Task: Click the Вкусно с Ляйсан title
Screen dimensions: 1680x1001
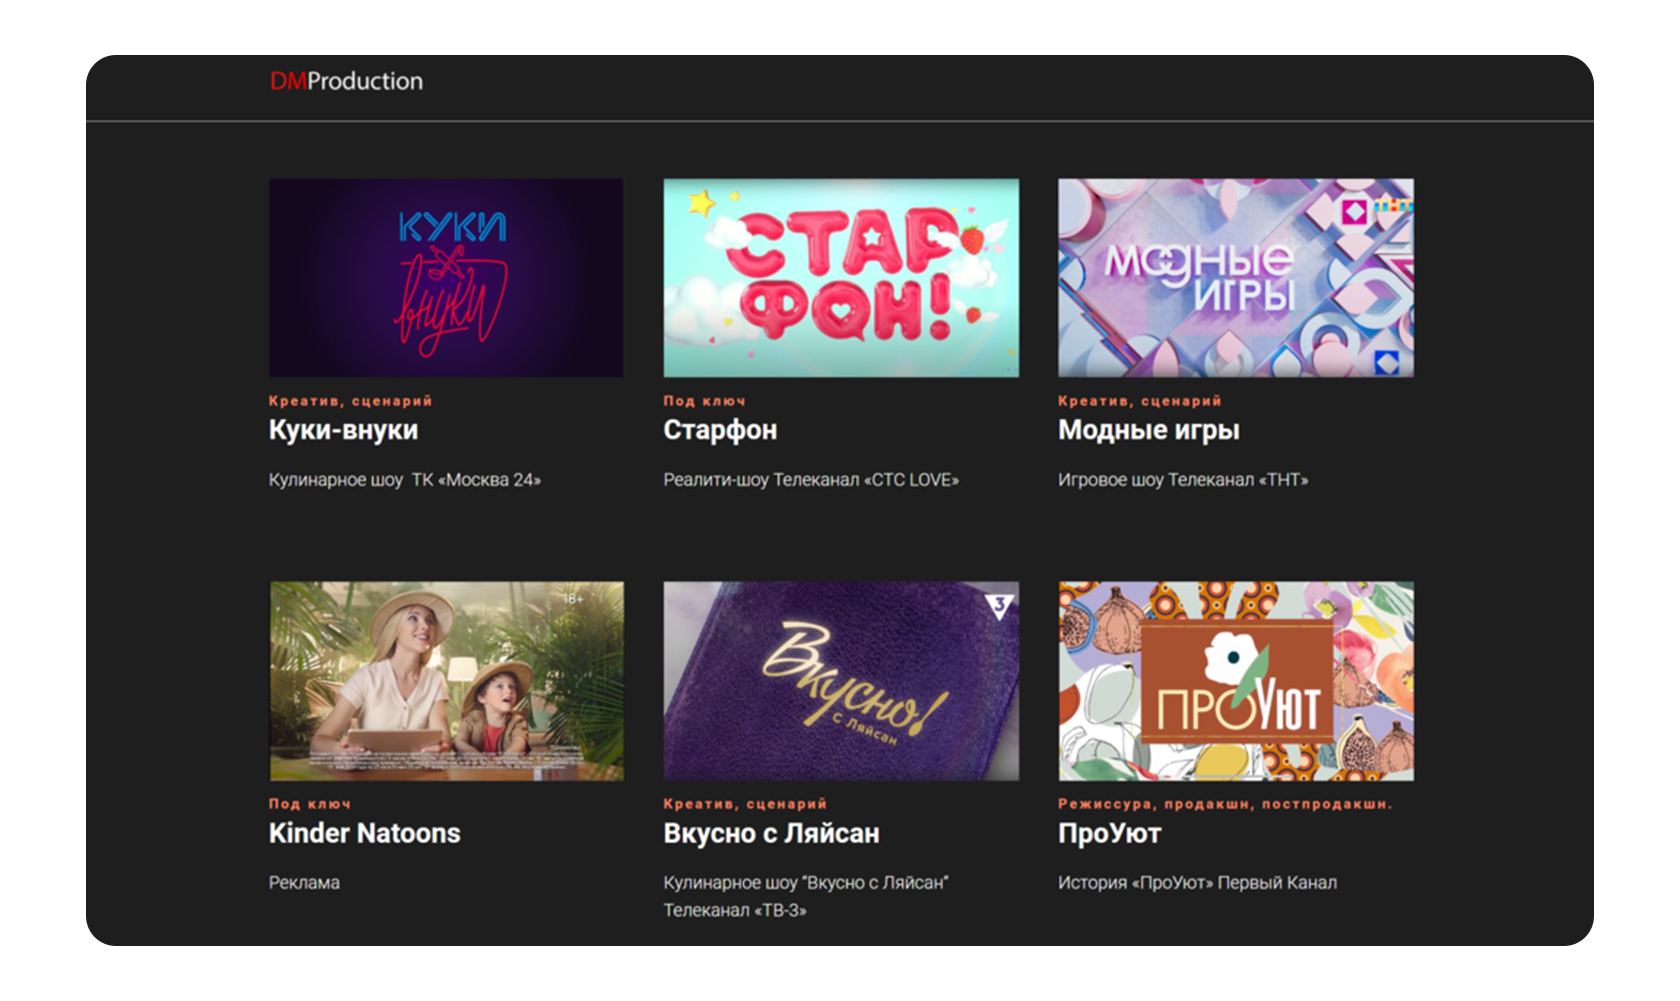Action: click(771, 833)
